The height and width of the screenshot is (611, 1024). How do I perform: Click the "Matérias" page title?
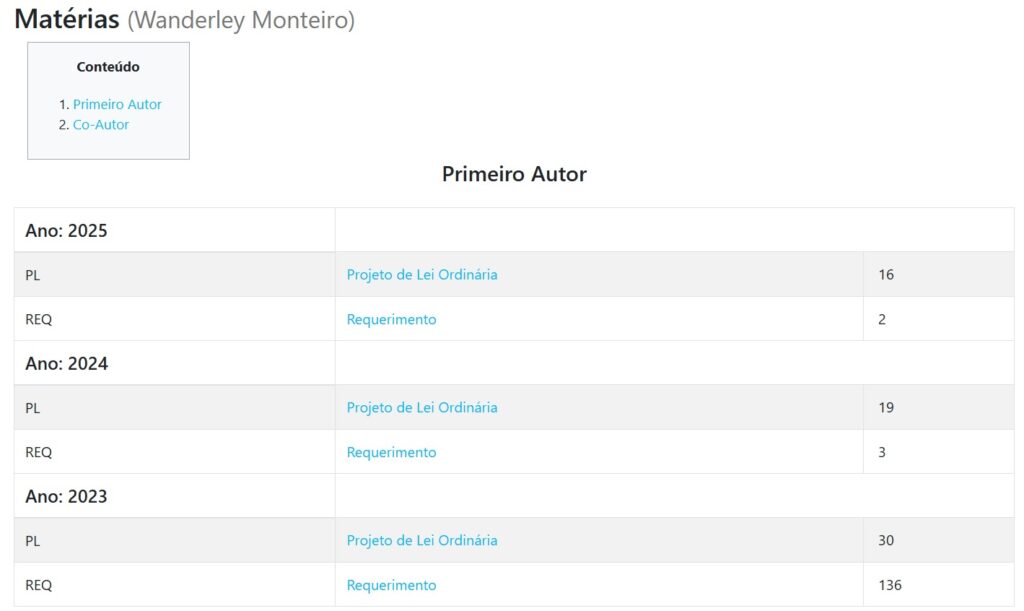pos(67,19)
